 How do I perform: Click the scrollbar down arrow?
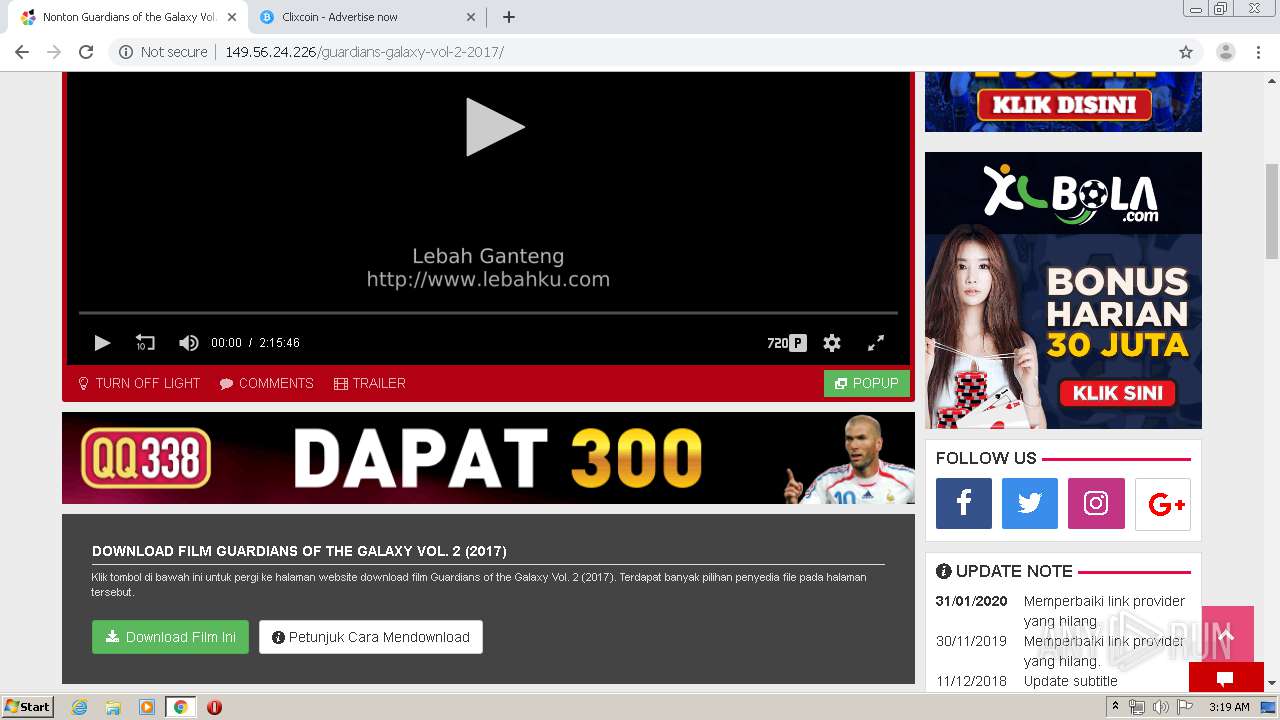pyautogui.click(x=1272, y=683)
